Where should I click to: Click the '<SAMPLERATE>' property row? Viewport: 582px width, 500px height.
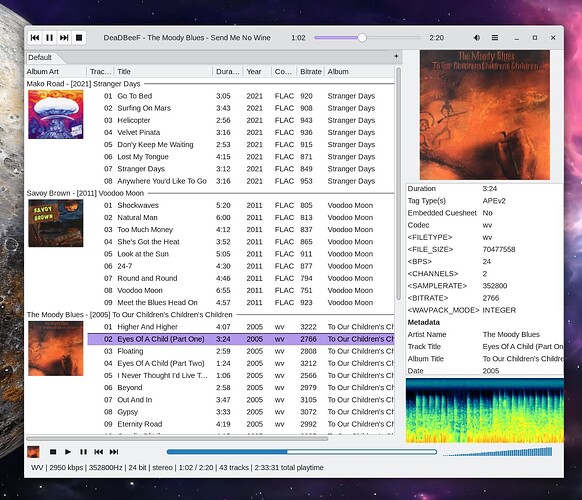[x=485, y=286]
